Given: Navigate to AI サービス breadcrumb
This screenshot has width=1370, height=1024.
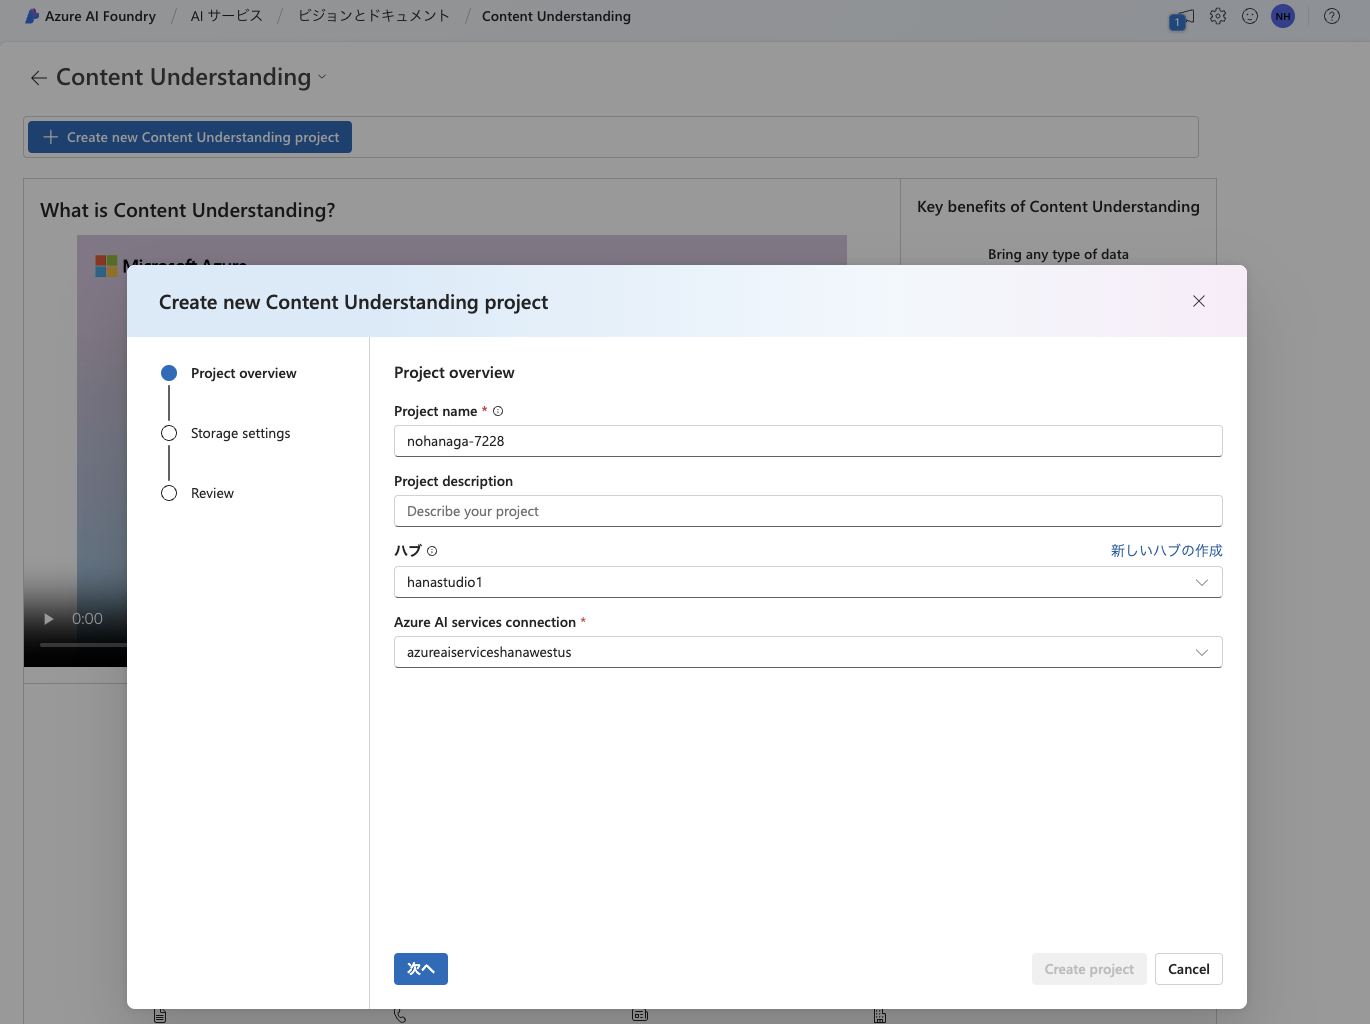Looking at the screenshot, I should click(225, 16).
